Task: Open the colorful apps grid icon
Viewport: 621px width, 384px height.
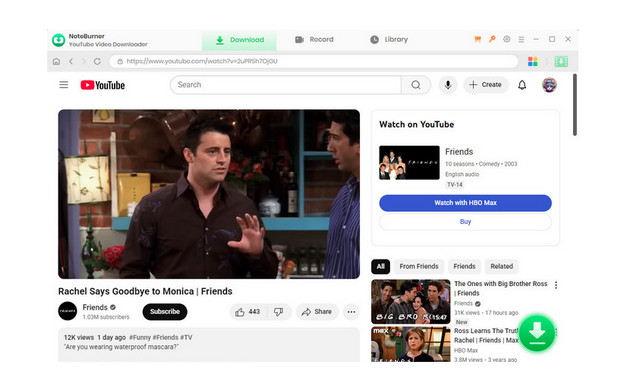Action: point(533,61)
